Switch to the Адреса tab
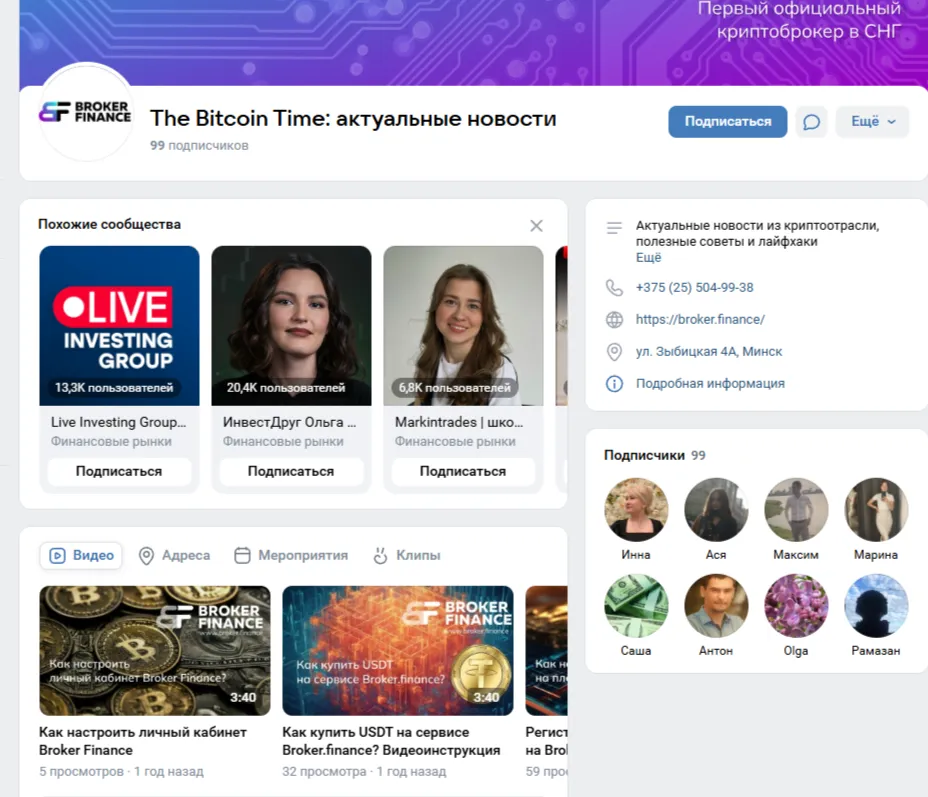 175,556
